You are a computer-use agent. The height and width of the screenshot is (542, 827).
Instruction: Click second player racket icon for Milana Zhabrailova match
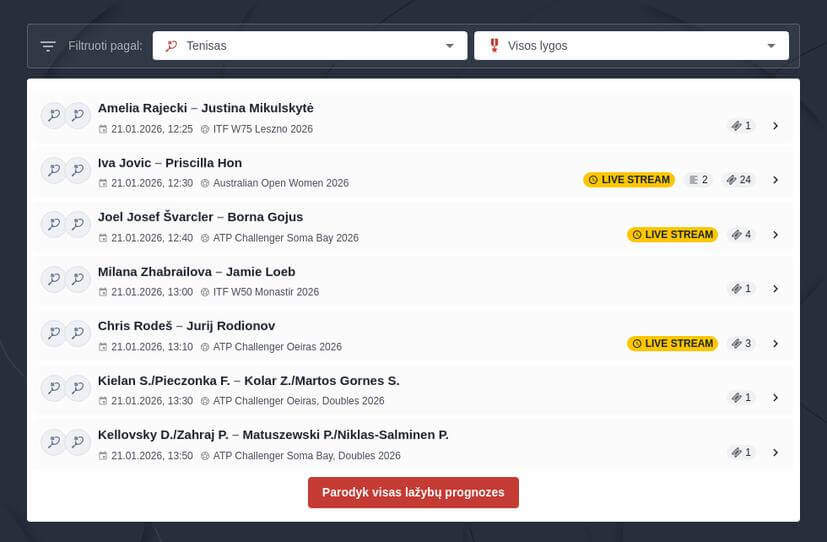(78, 279)
